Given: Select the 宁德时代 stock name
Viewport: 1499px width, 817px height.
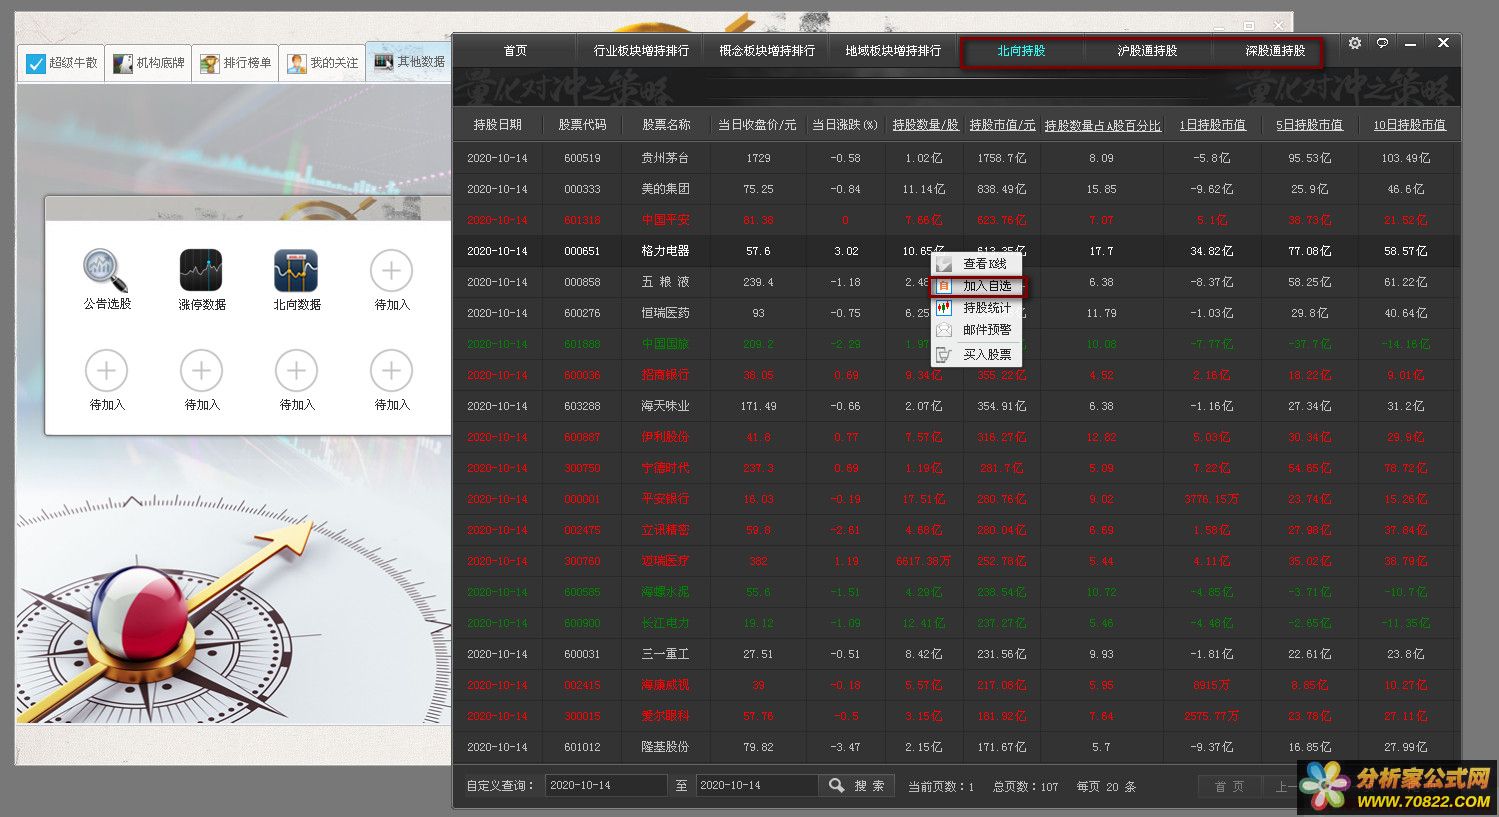Looking at the screenshot, I should [665, 468].
